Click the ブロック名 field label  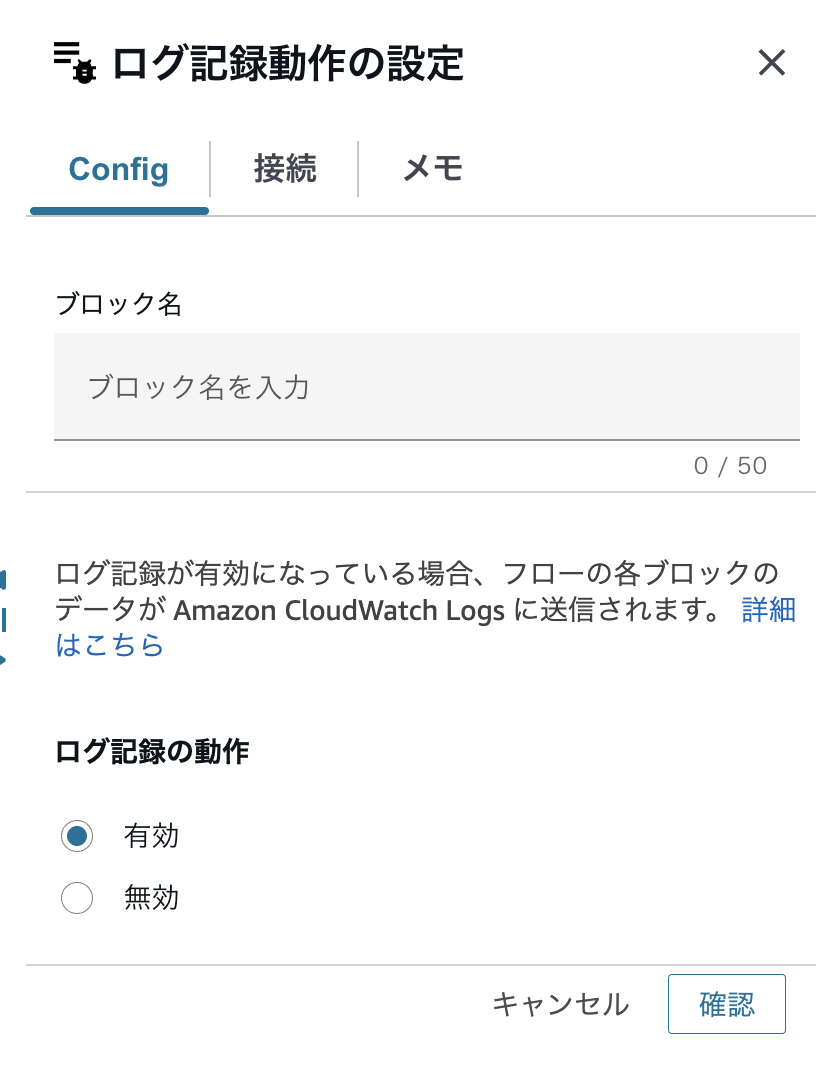pos(118,305)
